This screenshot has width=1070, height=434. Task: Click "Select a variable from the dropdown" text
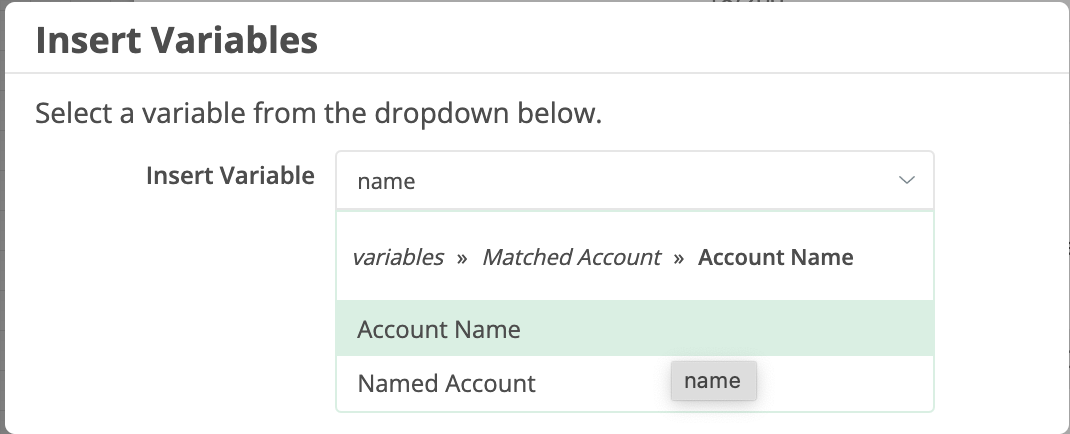(318, 113)
